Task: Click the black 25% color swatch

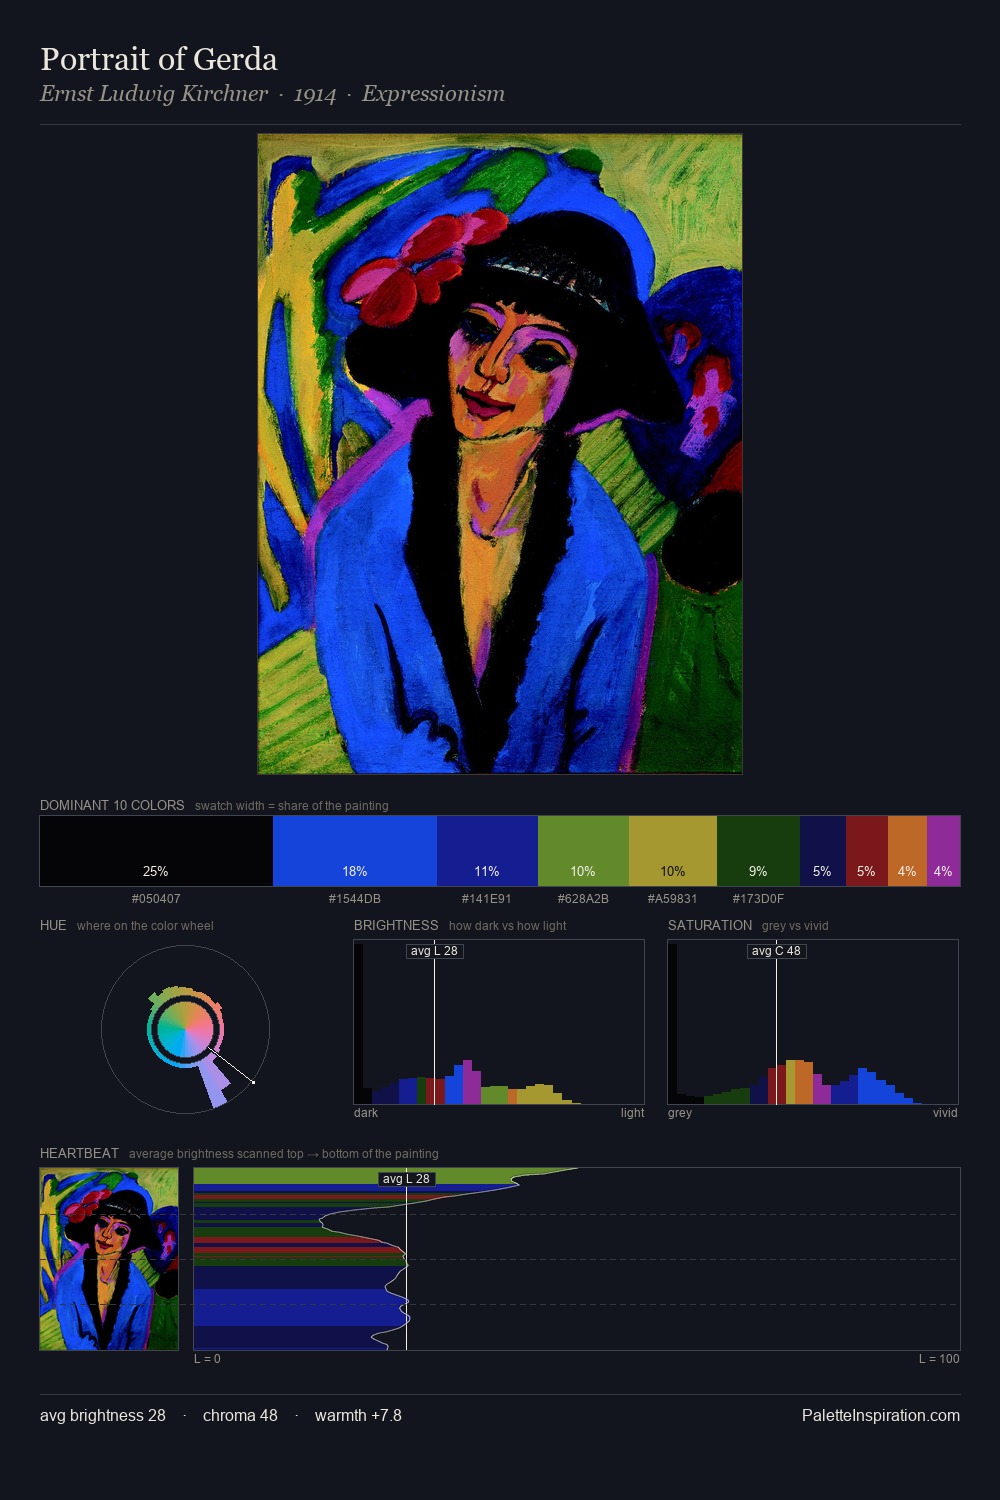Action: pyautogui.click(x=156, y=851)
